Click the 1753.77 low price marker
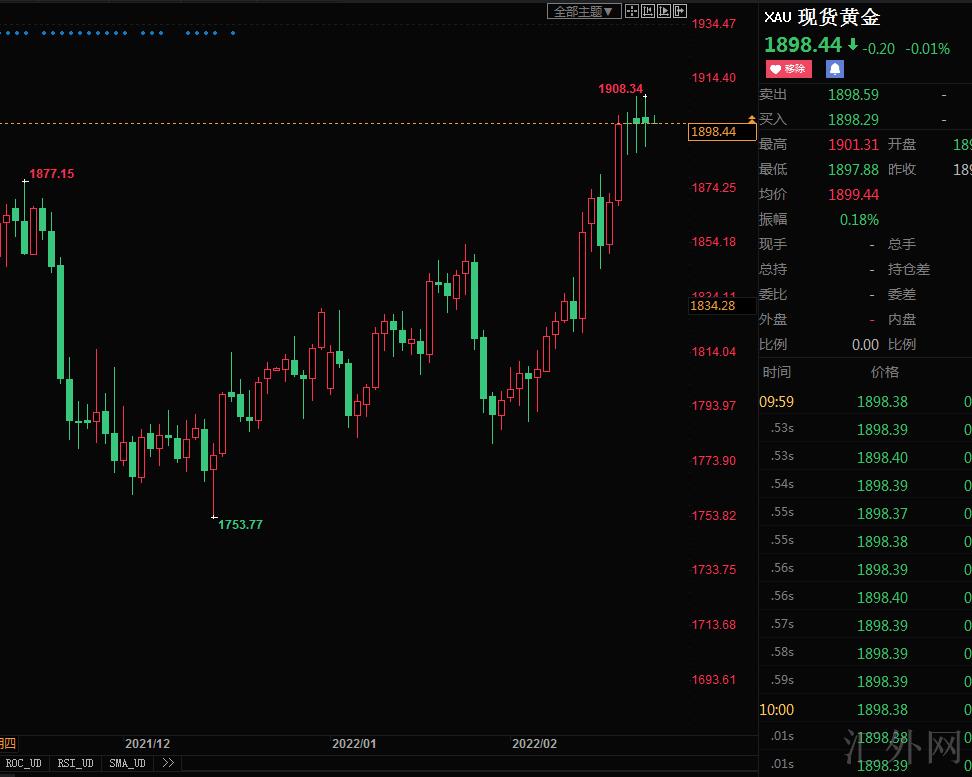972x777 pixels. pyautogui.click(x=240, y=525)
